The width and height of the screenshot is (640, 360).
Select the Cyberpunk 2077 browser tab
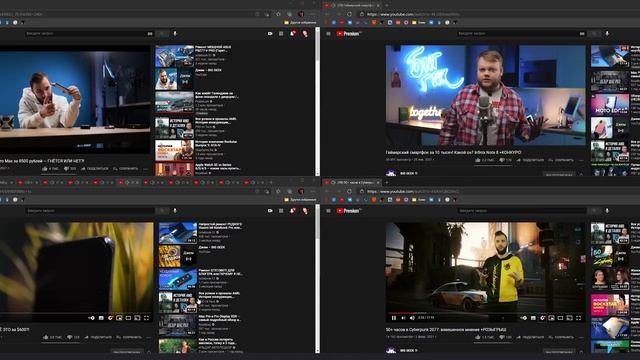(353, 182)
